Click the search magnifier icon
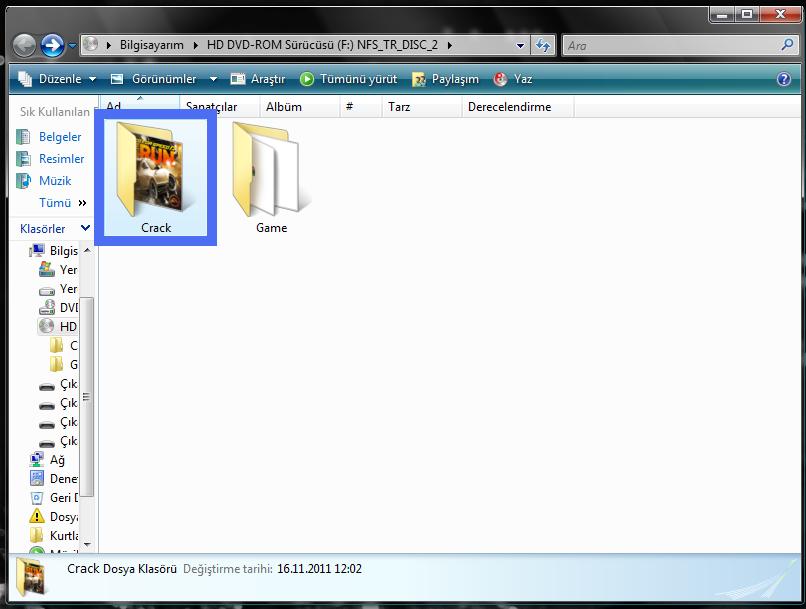 click(x=787, y=45)
